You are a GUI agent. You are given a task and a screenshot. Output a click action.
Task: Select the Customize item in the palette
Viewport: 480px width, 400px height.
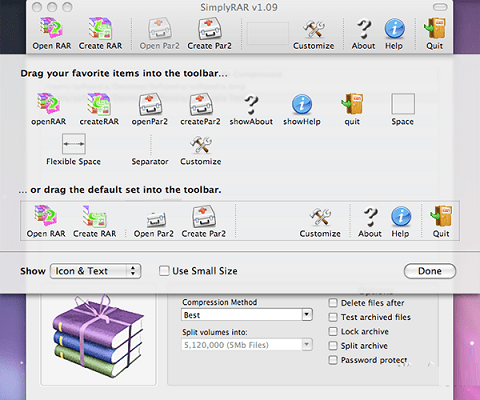(x=201, y=150)
